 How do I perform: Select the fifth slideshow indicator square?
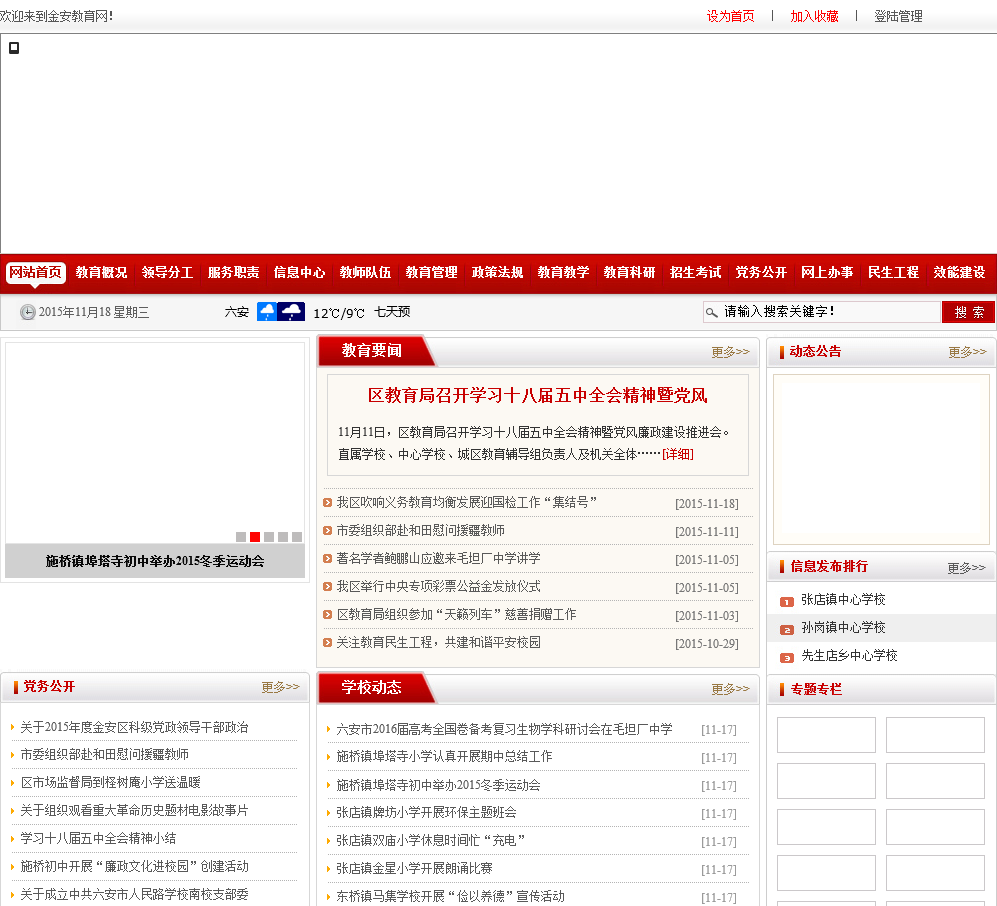(x=297, y=537)
